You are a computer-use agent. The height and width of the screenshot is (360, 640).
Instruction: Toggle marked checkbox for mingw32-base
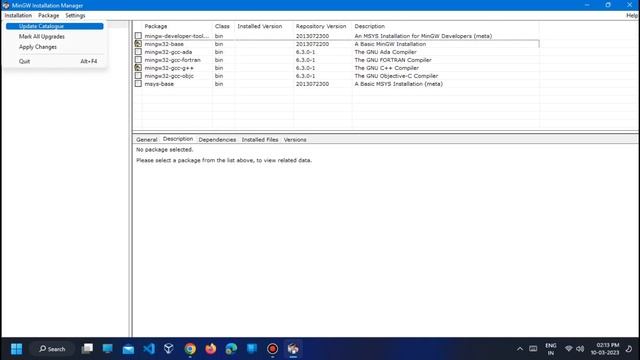(x=138, y=44)
